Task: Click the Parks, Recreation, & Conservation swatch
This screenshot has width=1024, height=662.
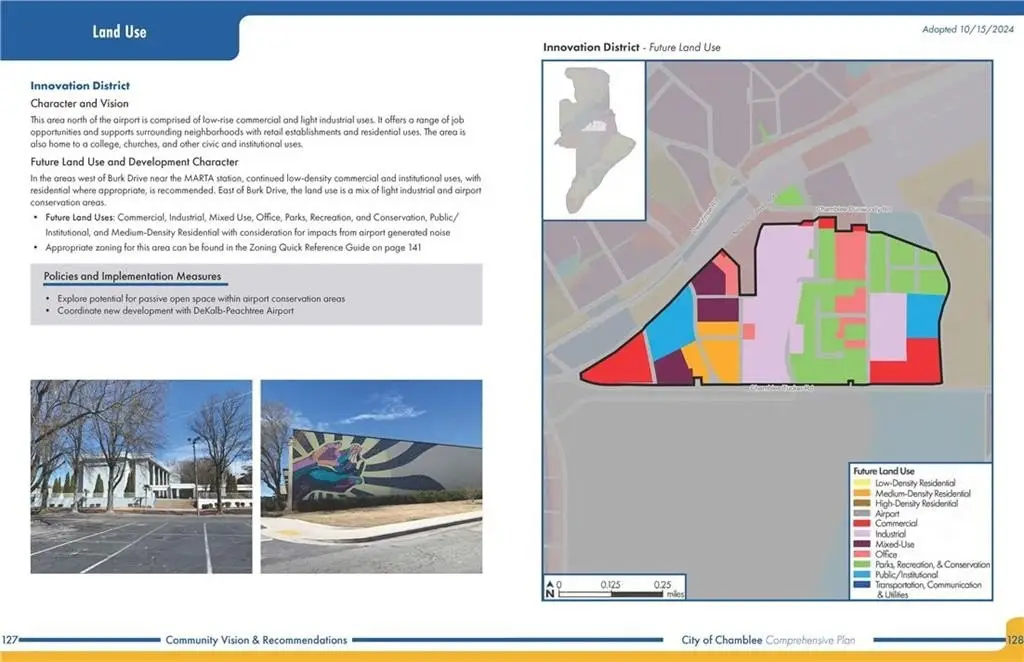Action: pyautogui.click(x=856, y=564)
